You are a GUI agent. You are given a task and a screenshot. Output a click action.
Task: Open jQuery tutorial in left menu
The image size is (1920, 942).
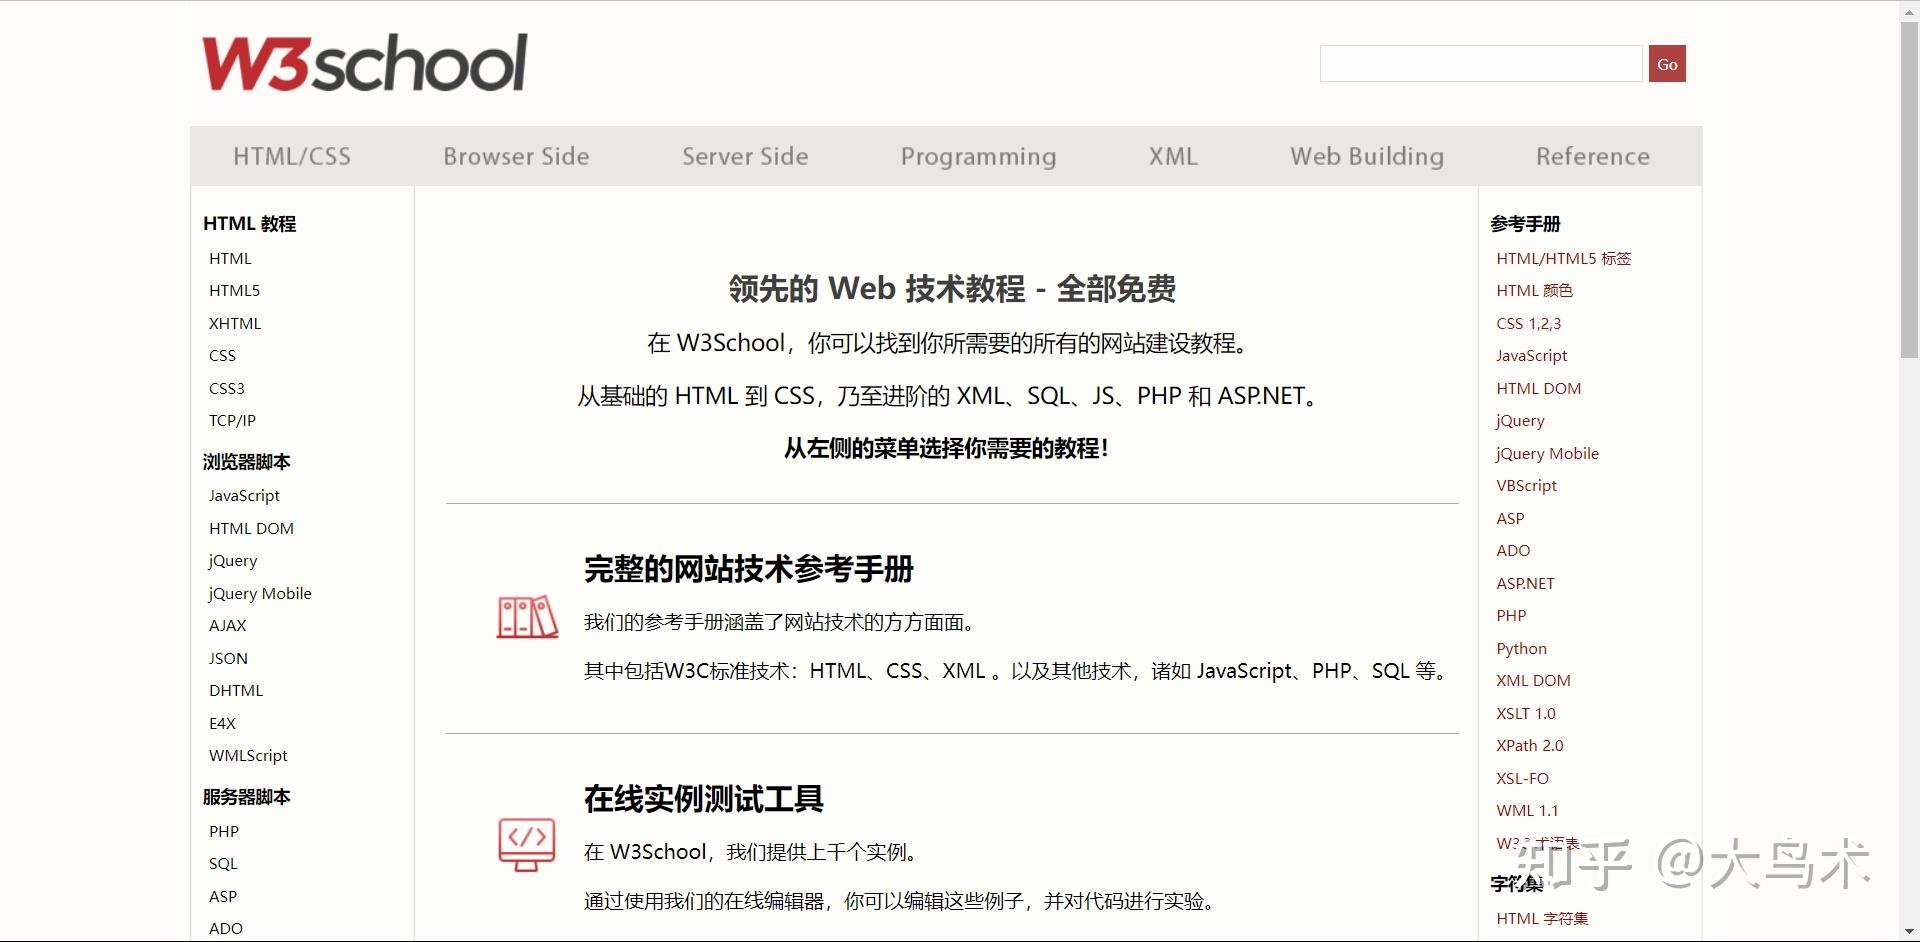point(233,560)
